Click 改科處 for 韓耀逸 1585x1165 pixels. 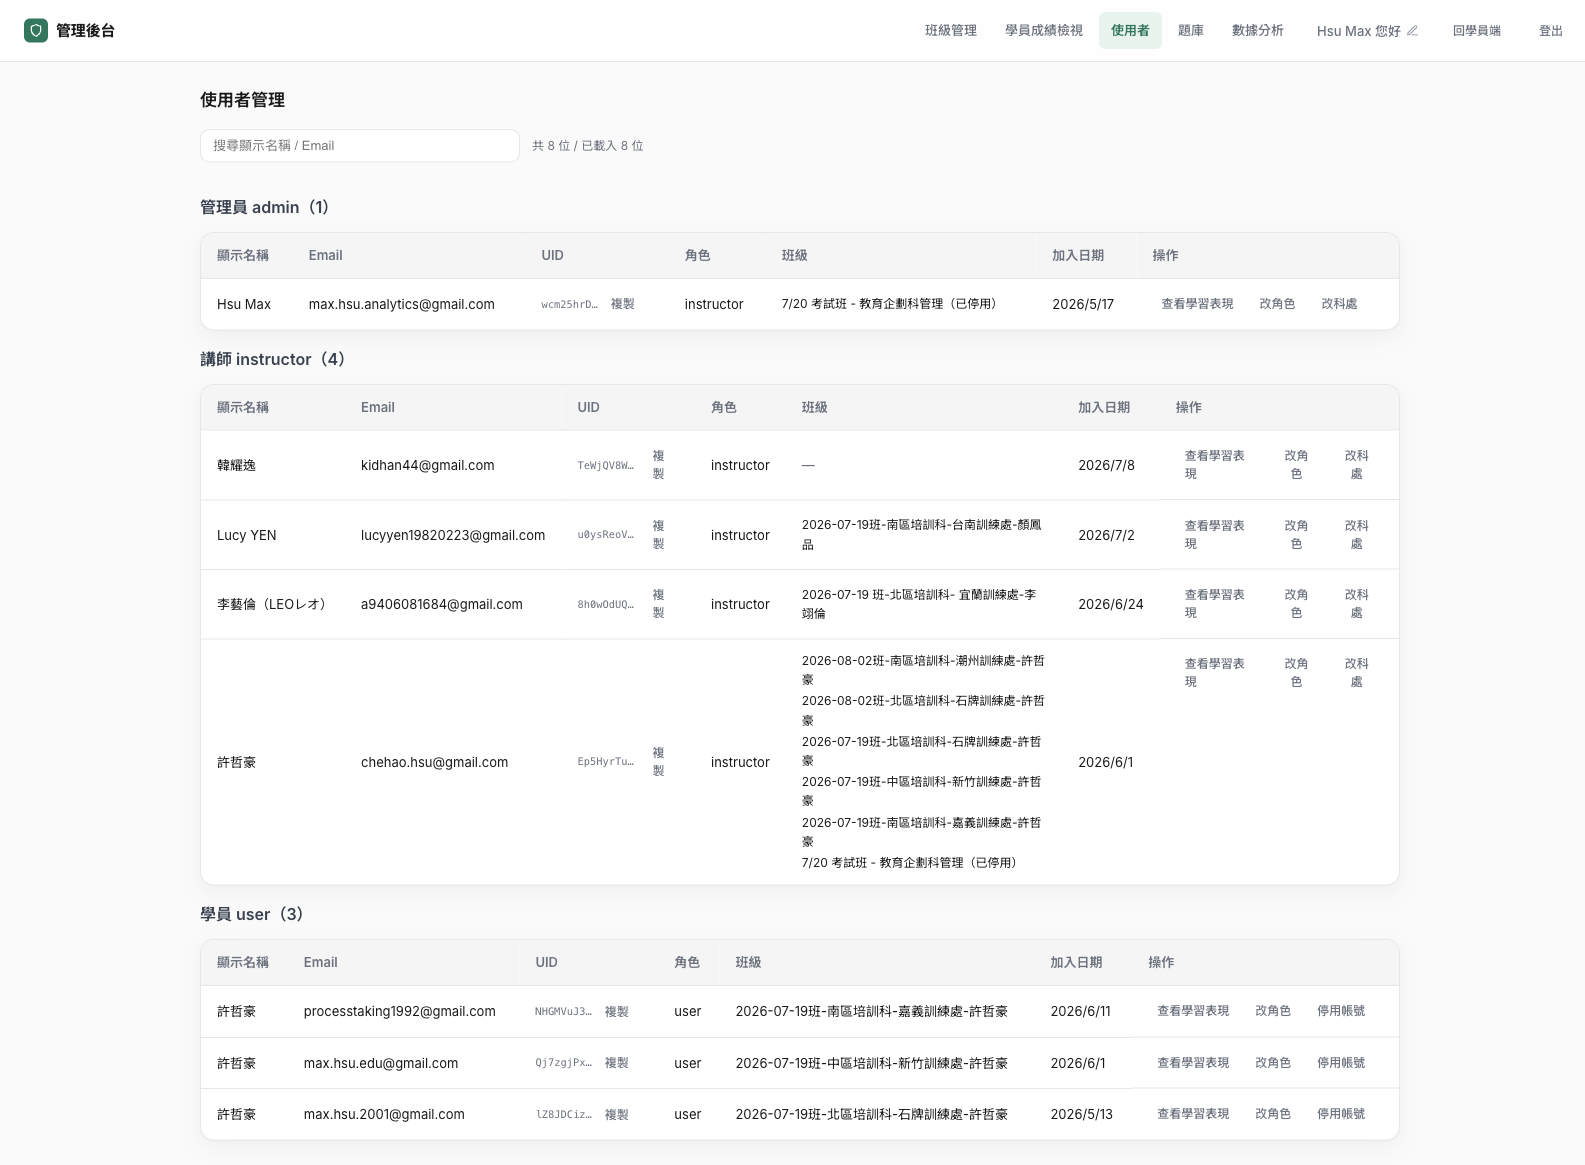point(1356,465)
